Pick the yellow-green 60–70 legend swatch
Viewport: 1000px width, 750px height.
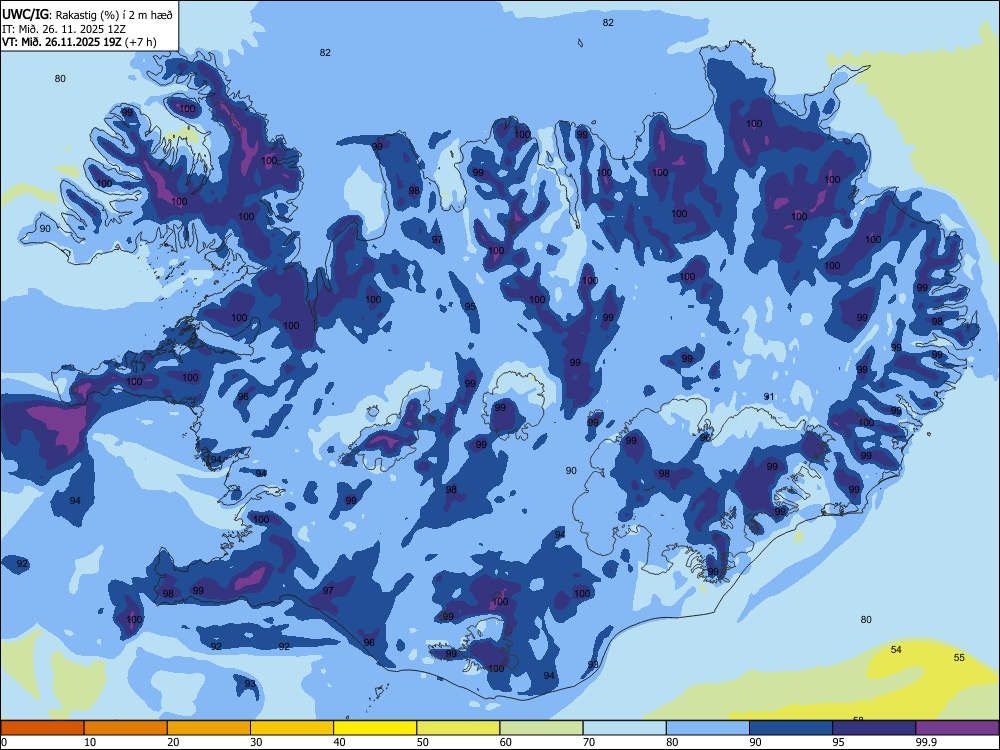(x=541, y=728)
